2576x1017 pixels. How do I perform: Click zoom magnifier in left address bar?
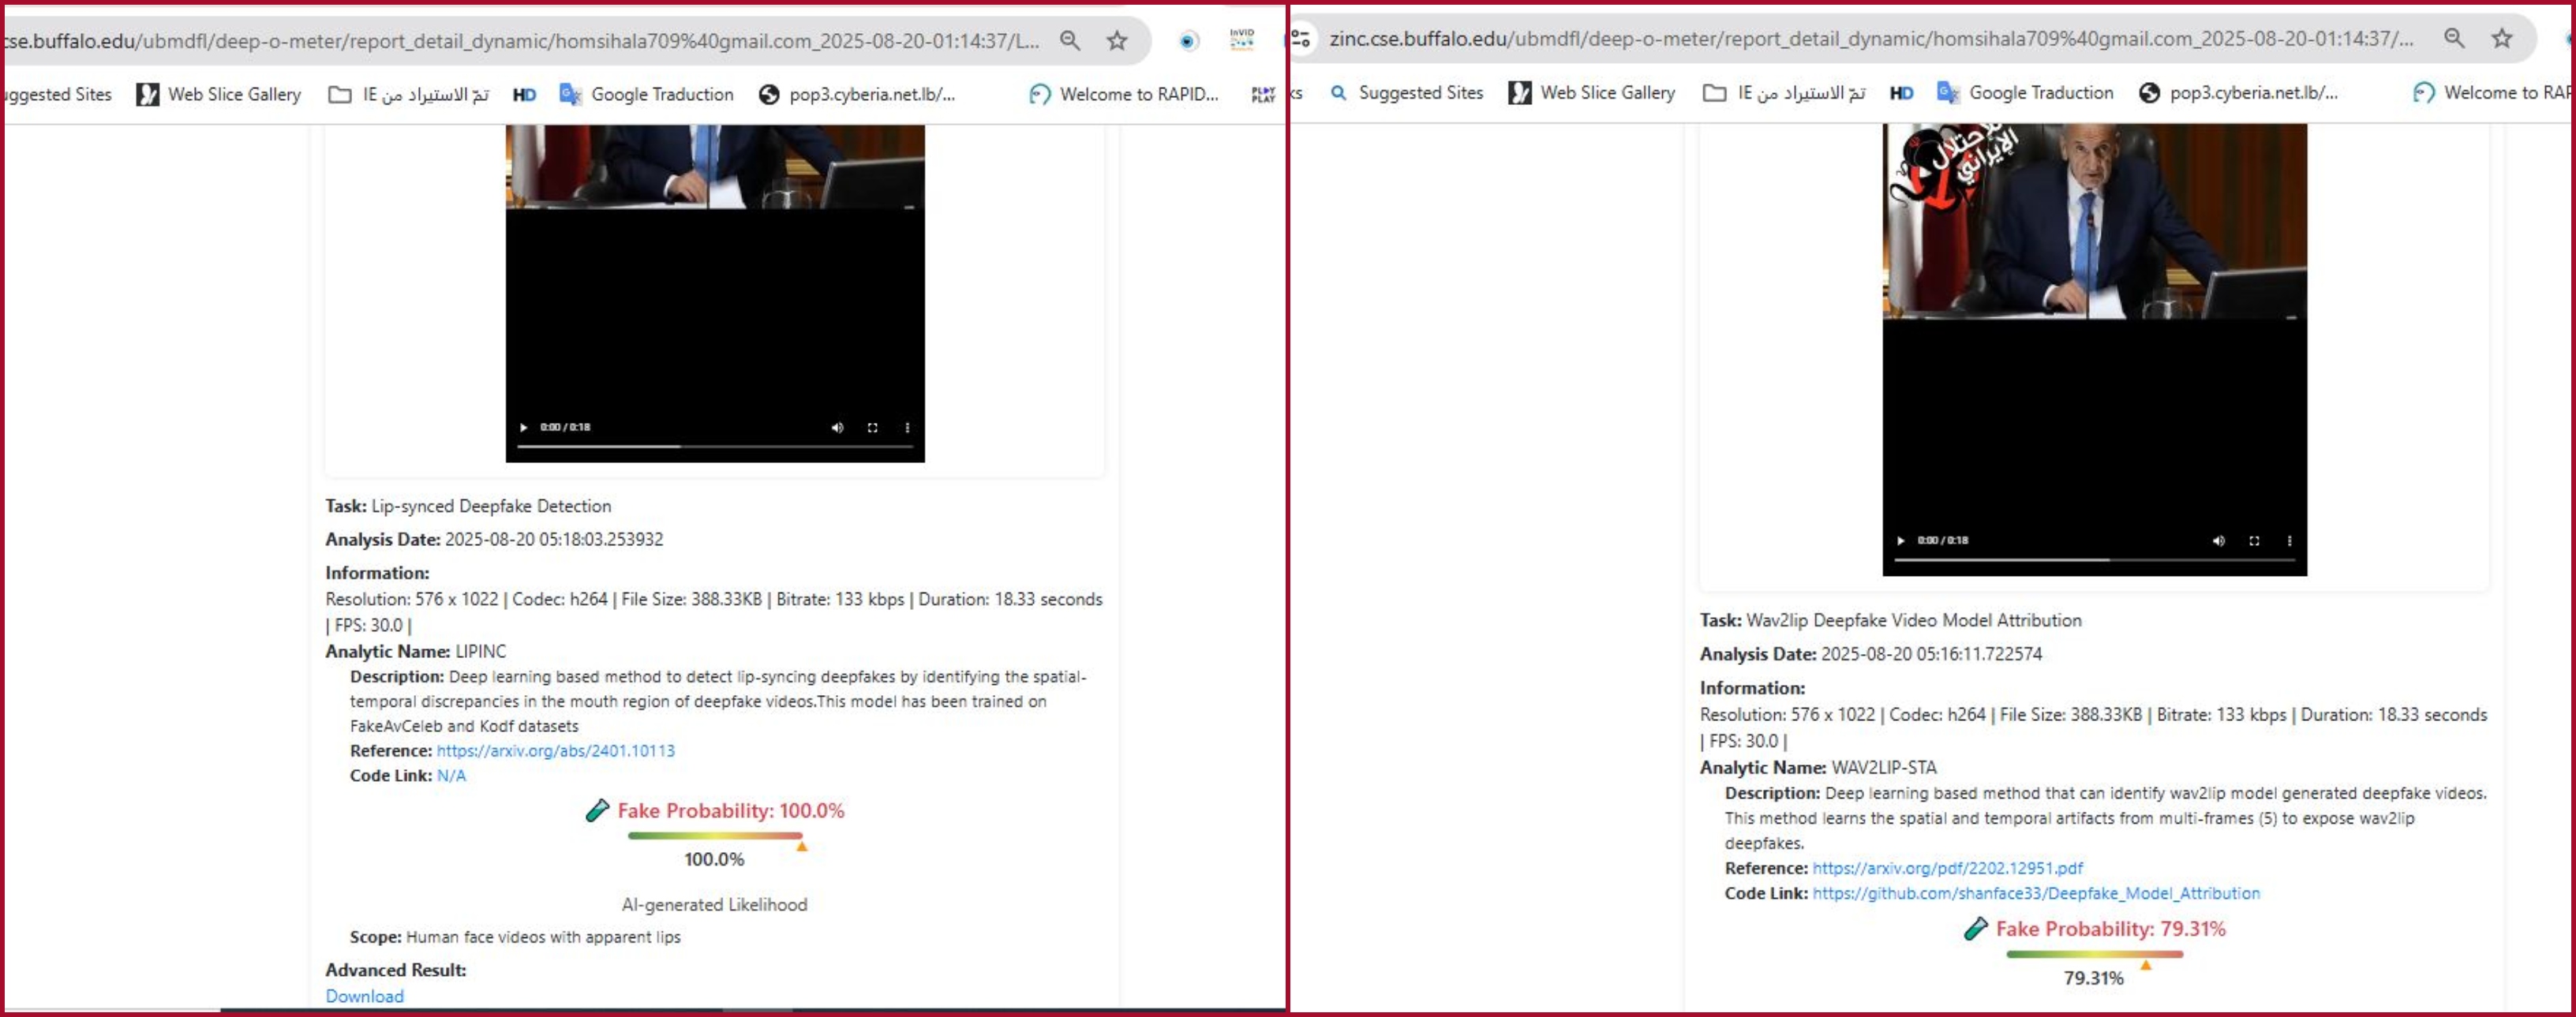(x=1070, y=40)
